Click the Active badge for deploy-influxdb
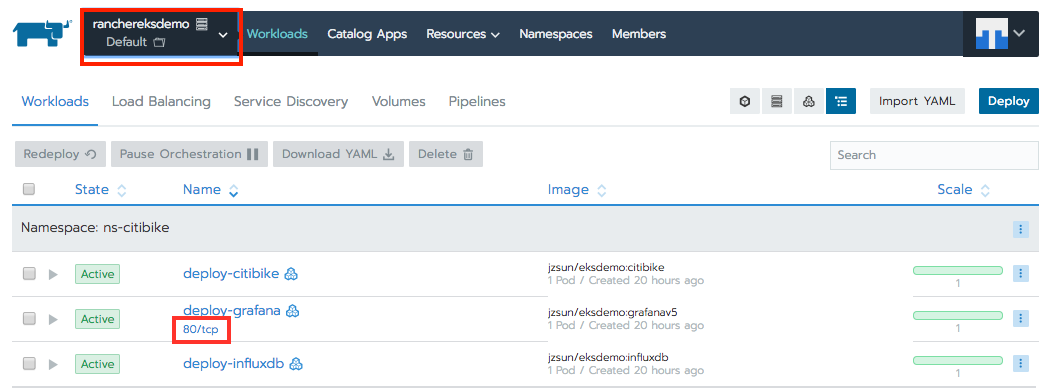 (x=98, y=364)
